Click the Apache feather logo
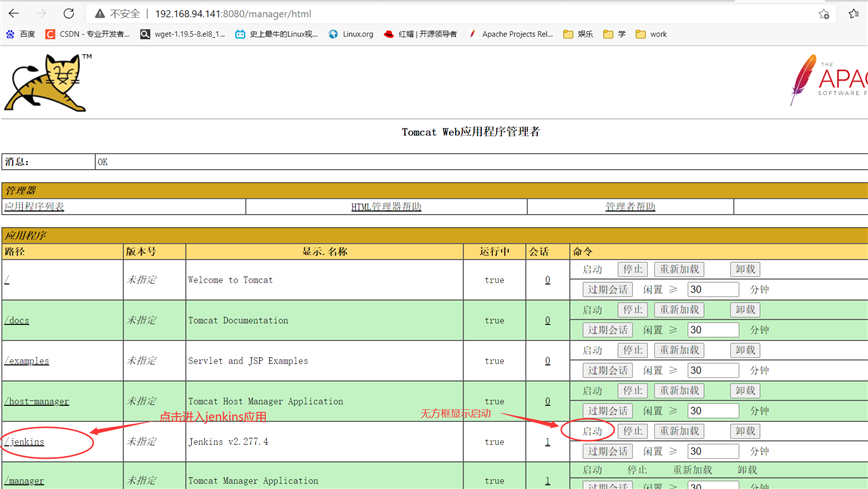Screen dimensions: 868x489 (828, 80)
